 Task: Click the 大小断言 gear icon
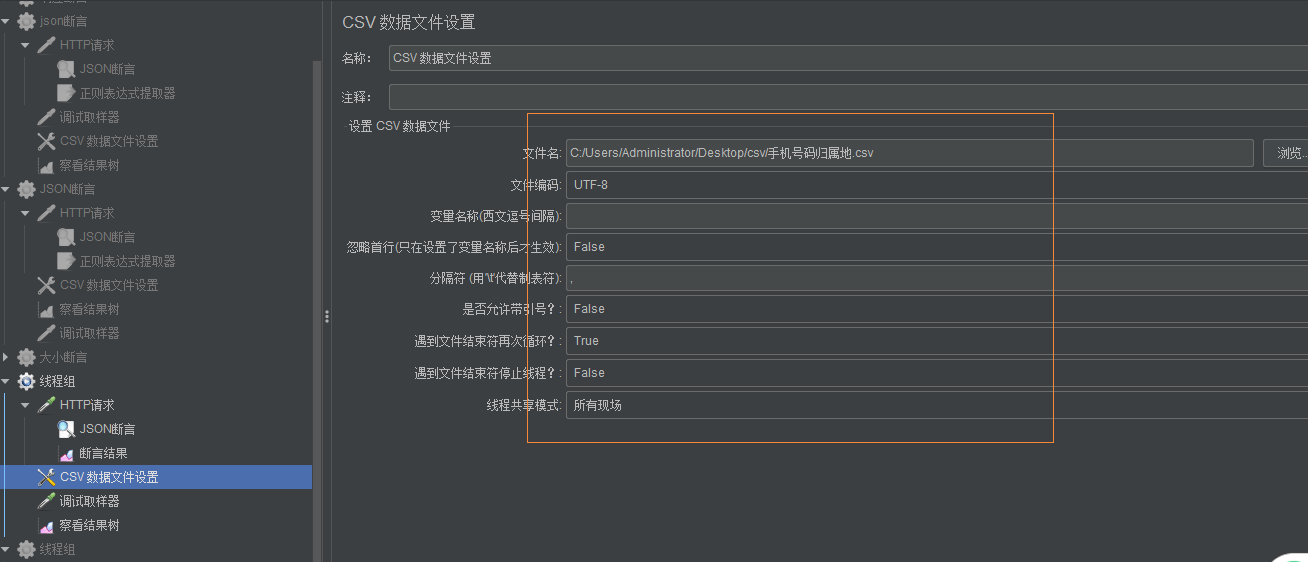(x=27, y=357)
